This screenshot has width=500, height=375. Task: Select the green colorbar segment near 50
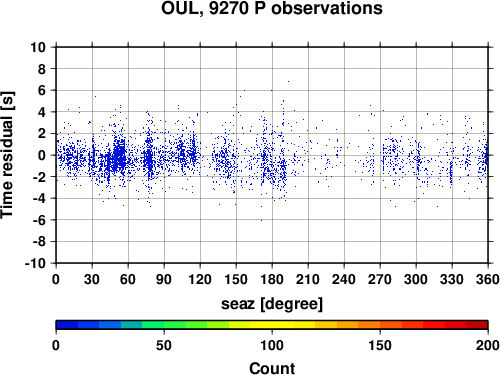[x=174, y=325]
